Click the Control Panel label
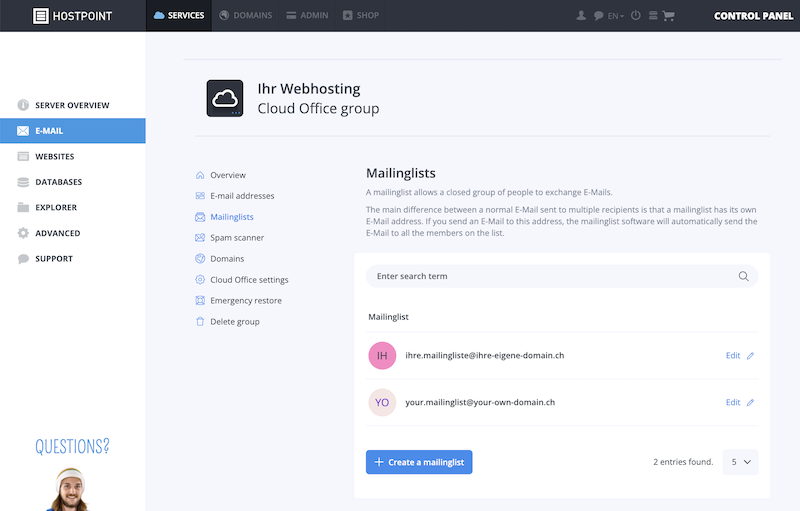800x511 pixels. [754, 16]
